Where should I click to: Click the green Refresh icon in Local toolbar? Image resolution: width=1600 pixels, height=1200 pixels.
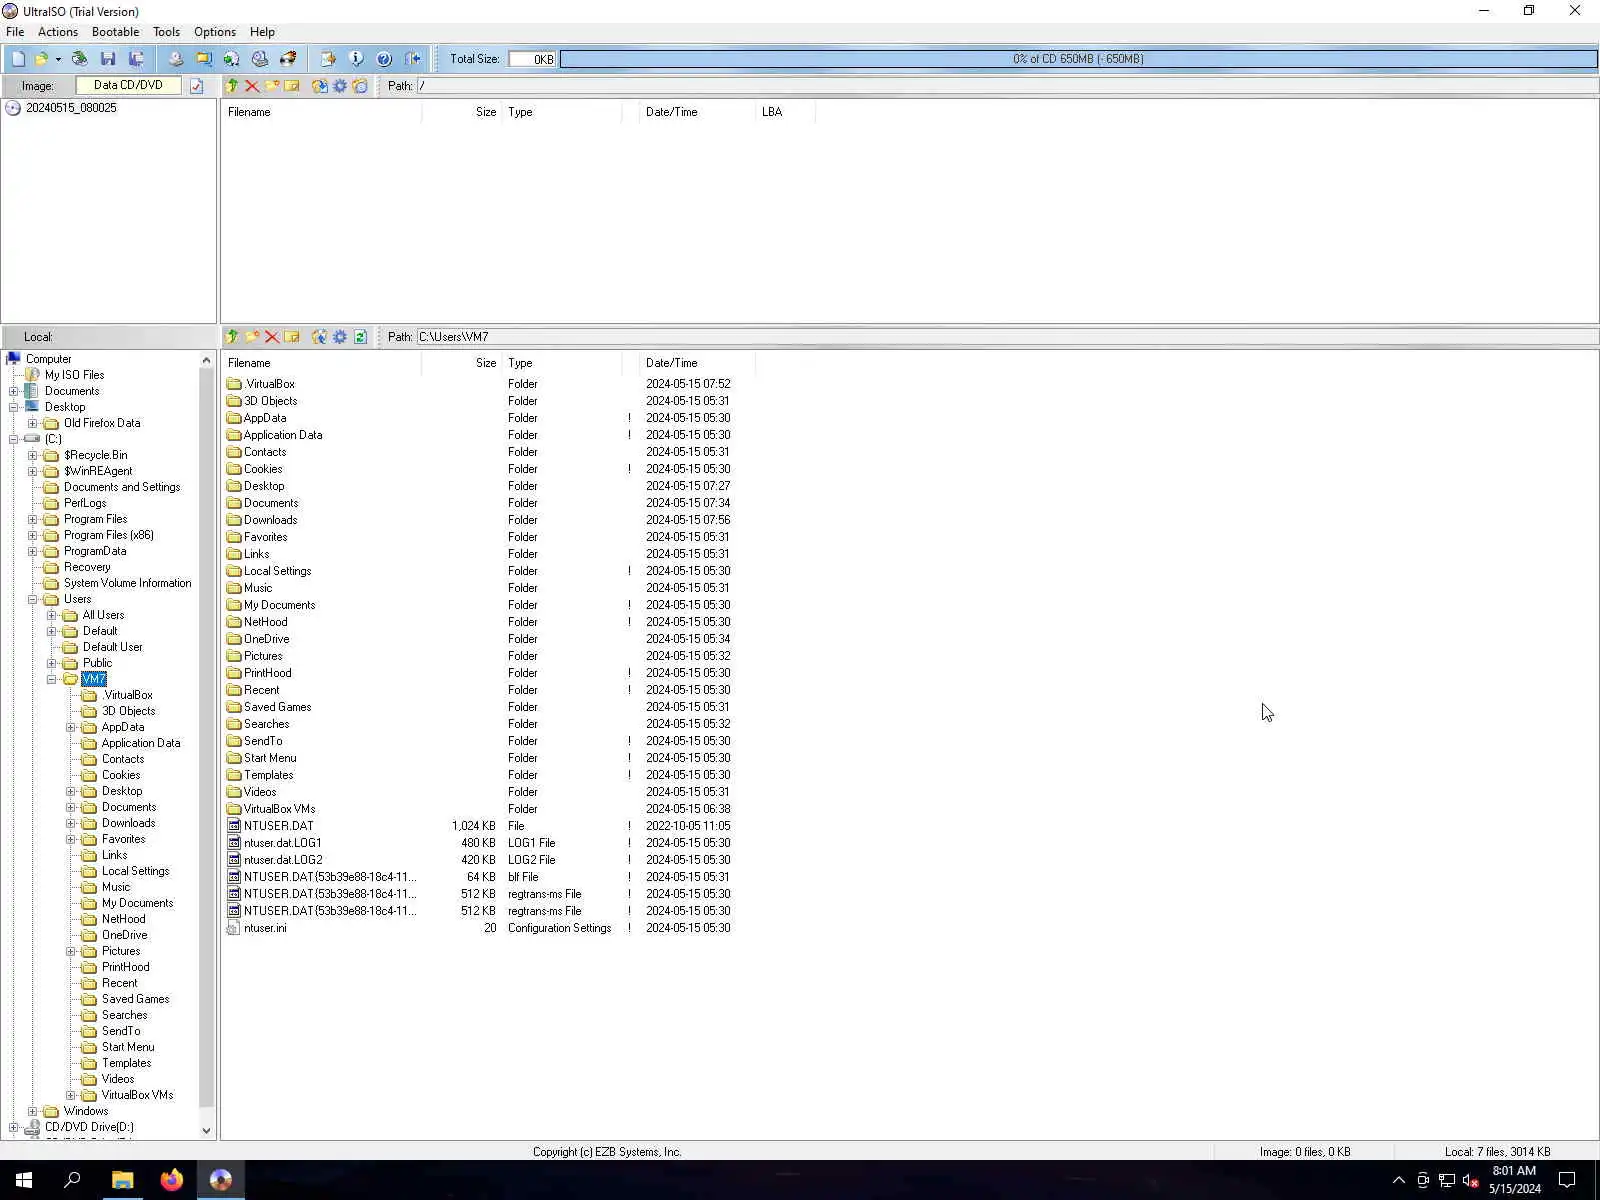pyautogui.click(x=360, y=337)
